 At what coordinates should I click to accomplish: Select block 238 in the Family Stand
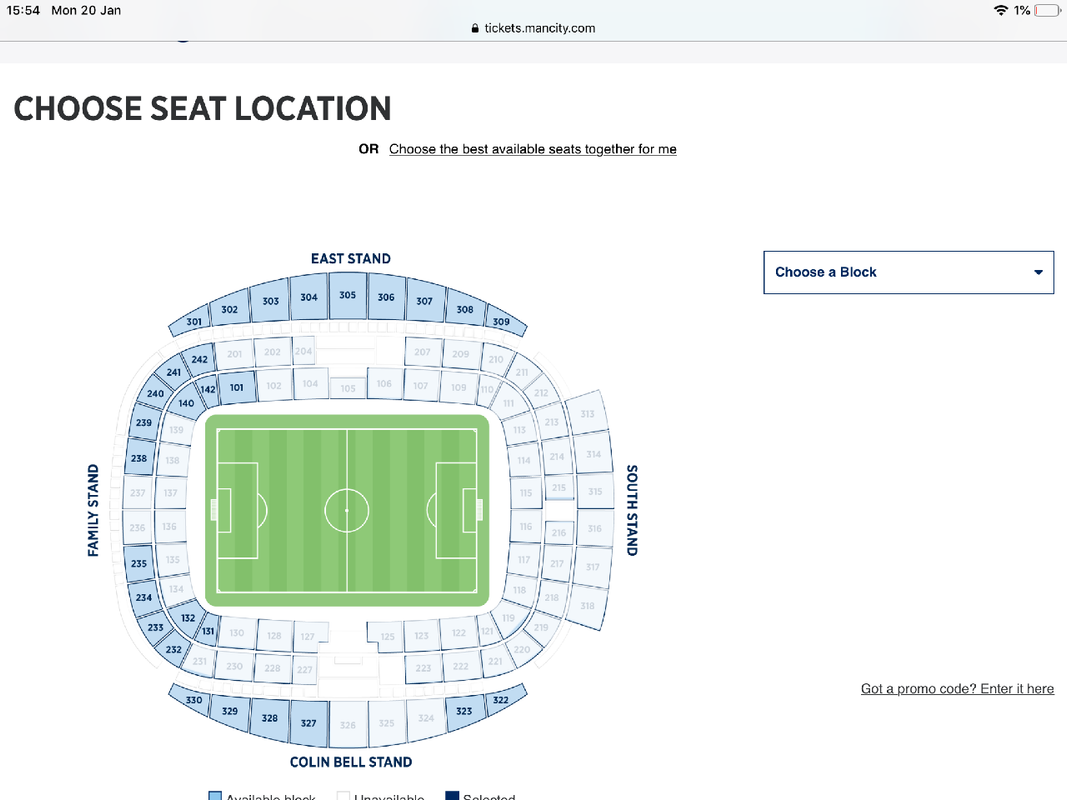[139, 458]
